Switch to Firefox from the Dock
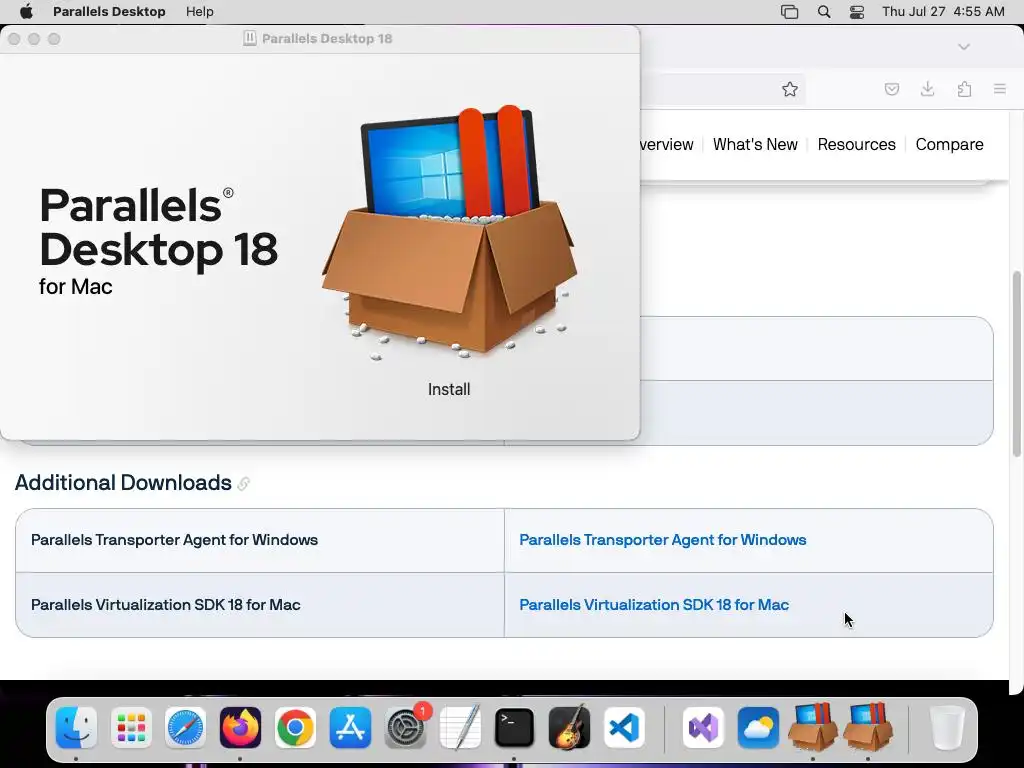 [x=240, y=728]
